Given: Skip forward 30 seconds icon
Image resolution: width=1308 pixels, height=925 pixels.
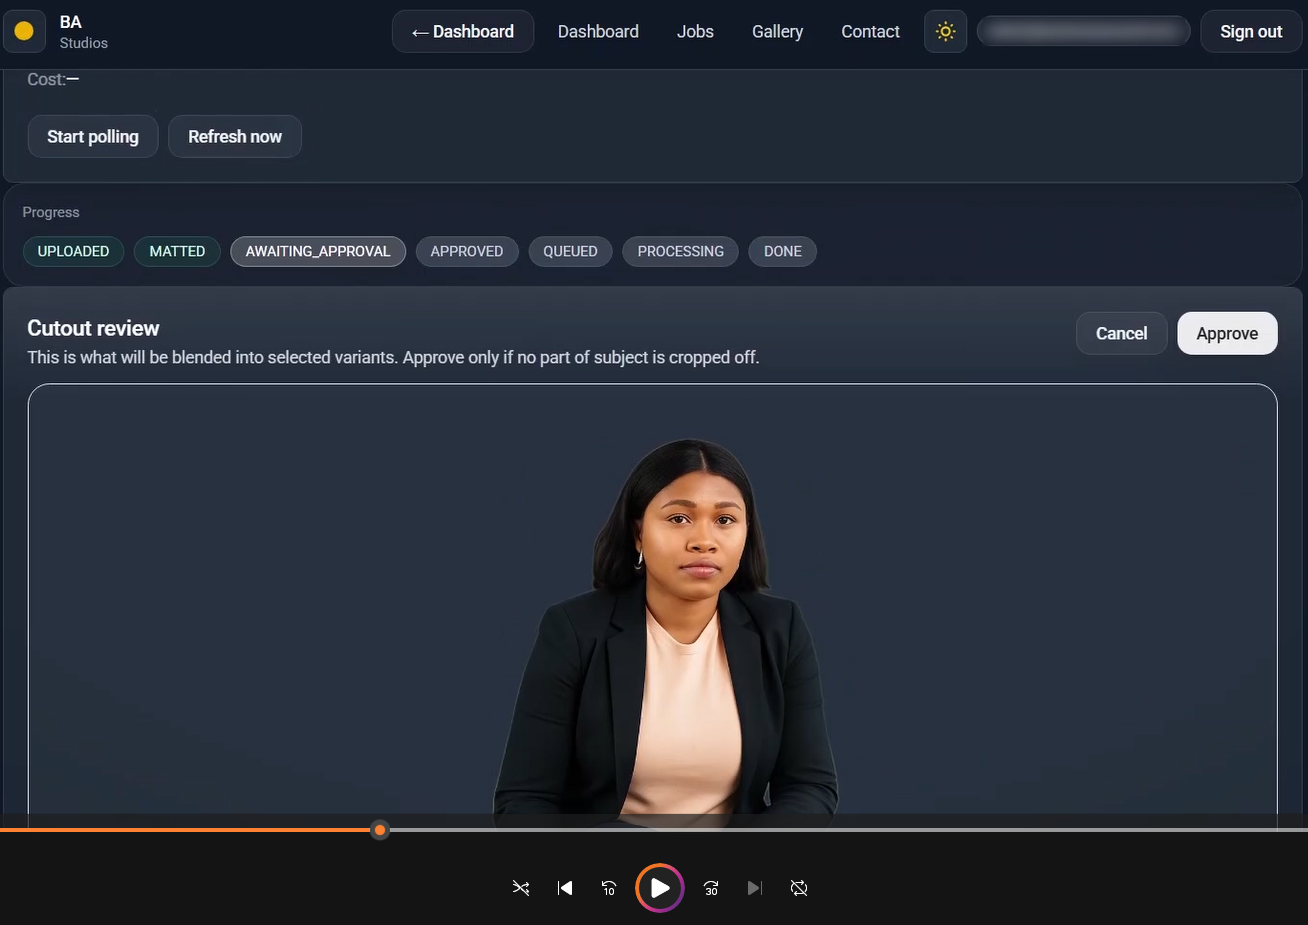Looking at the screenshot, I should tap(711, 888).
